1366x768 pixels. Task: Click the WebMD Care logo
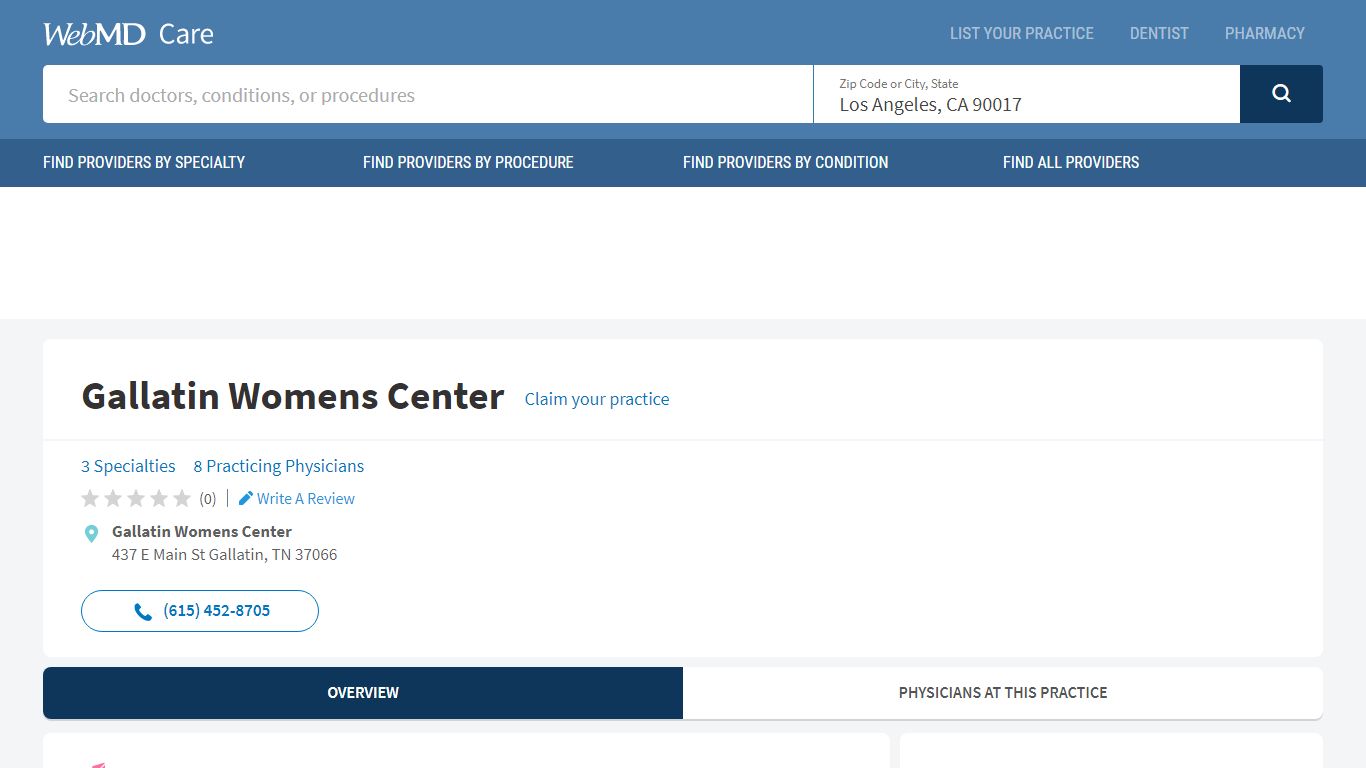point(128,34)
